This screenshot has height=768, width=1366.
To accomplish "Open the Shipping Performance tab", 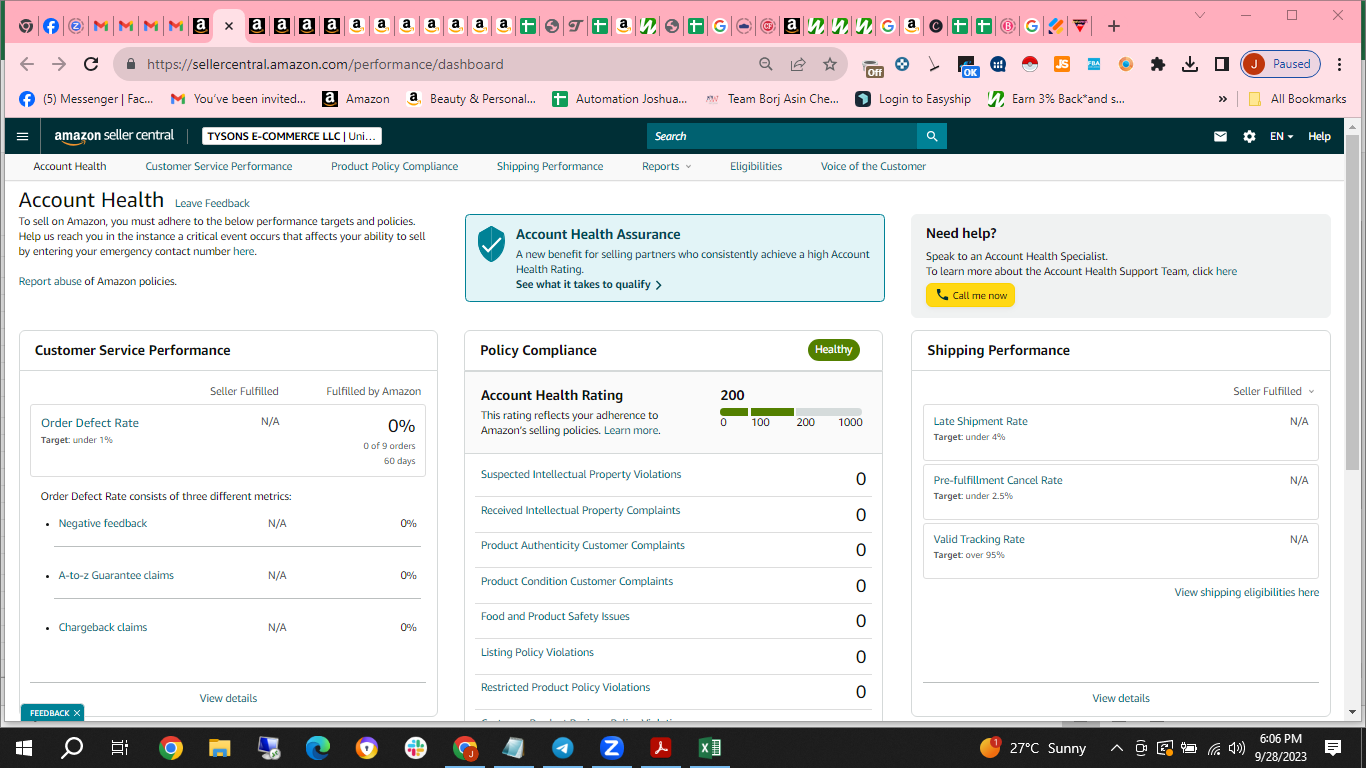I will [x=550, y=166].
